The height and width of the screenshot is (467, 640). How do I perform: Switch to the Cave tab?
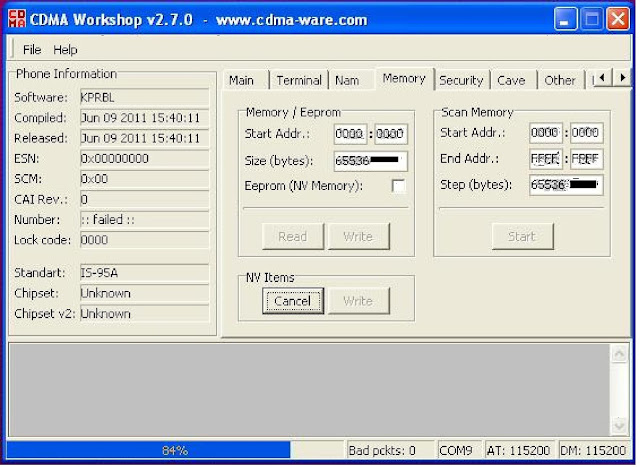[x=512, y=80]
